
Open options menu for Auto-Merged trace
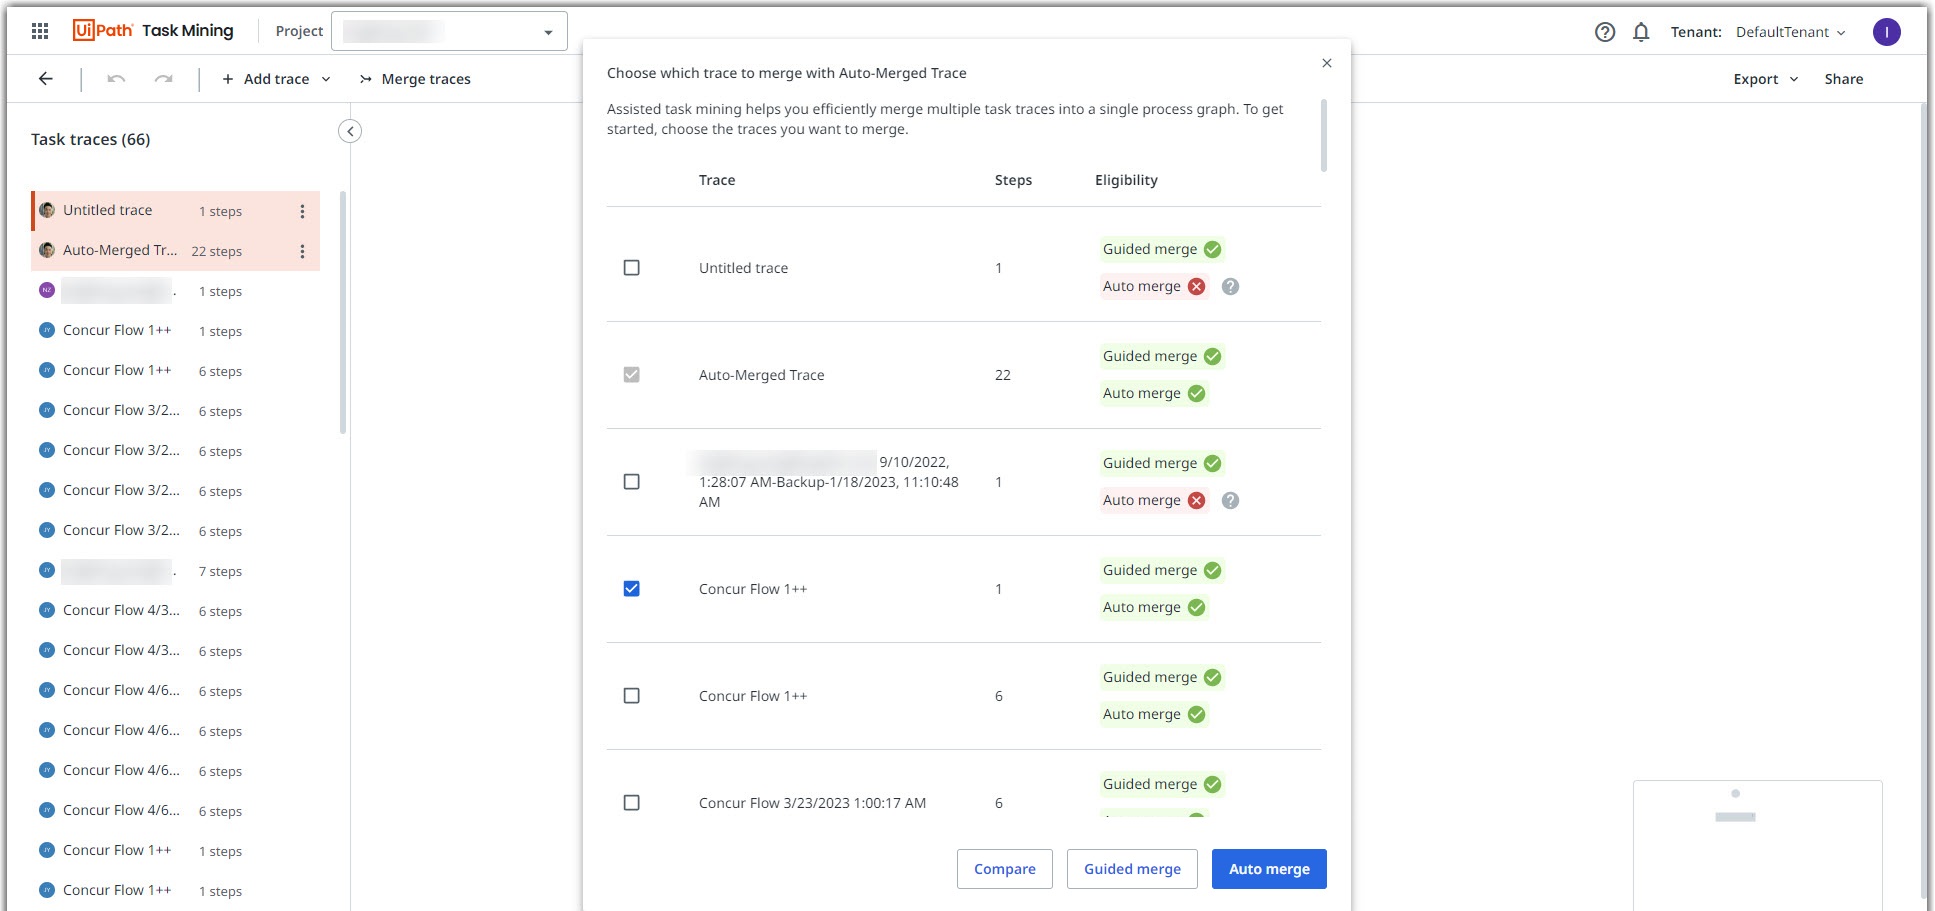click(302, 251)
